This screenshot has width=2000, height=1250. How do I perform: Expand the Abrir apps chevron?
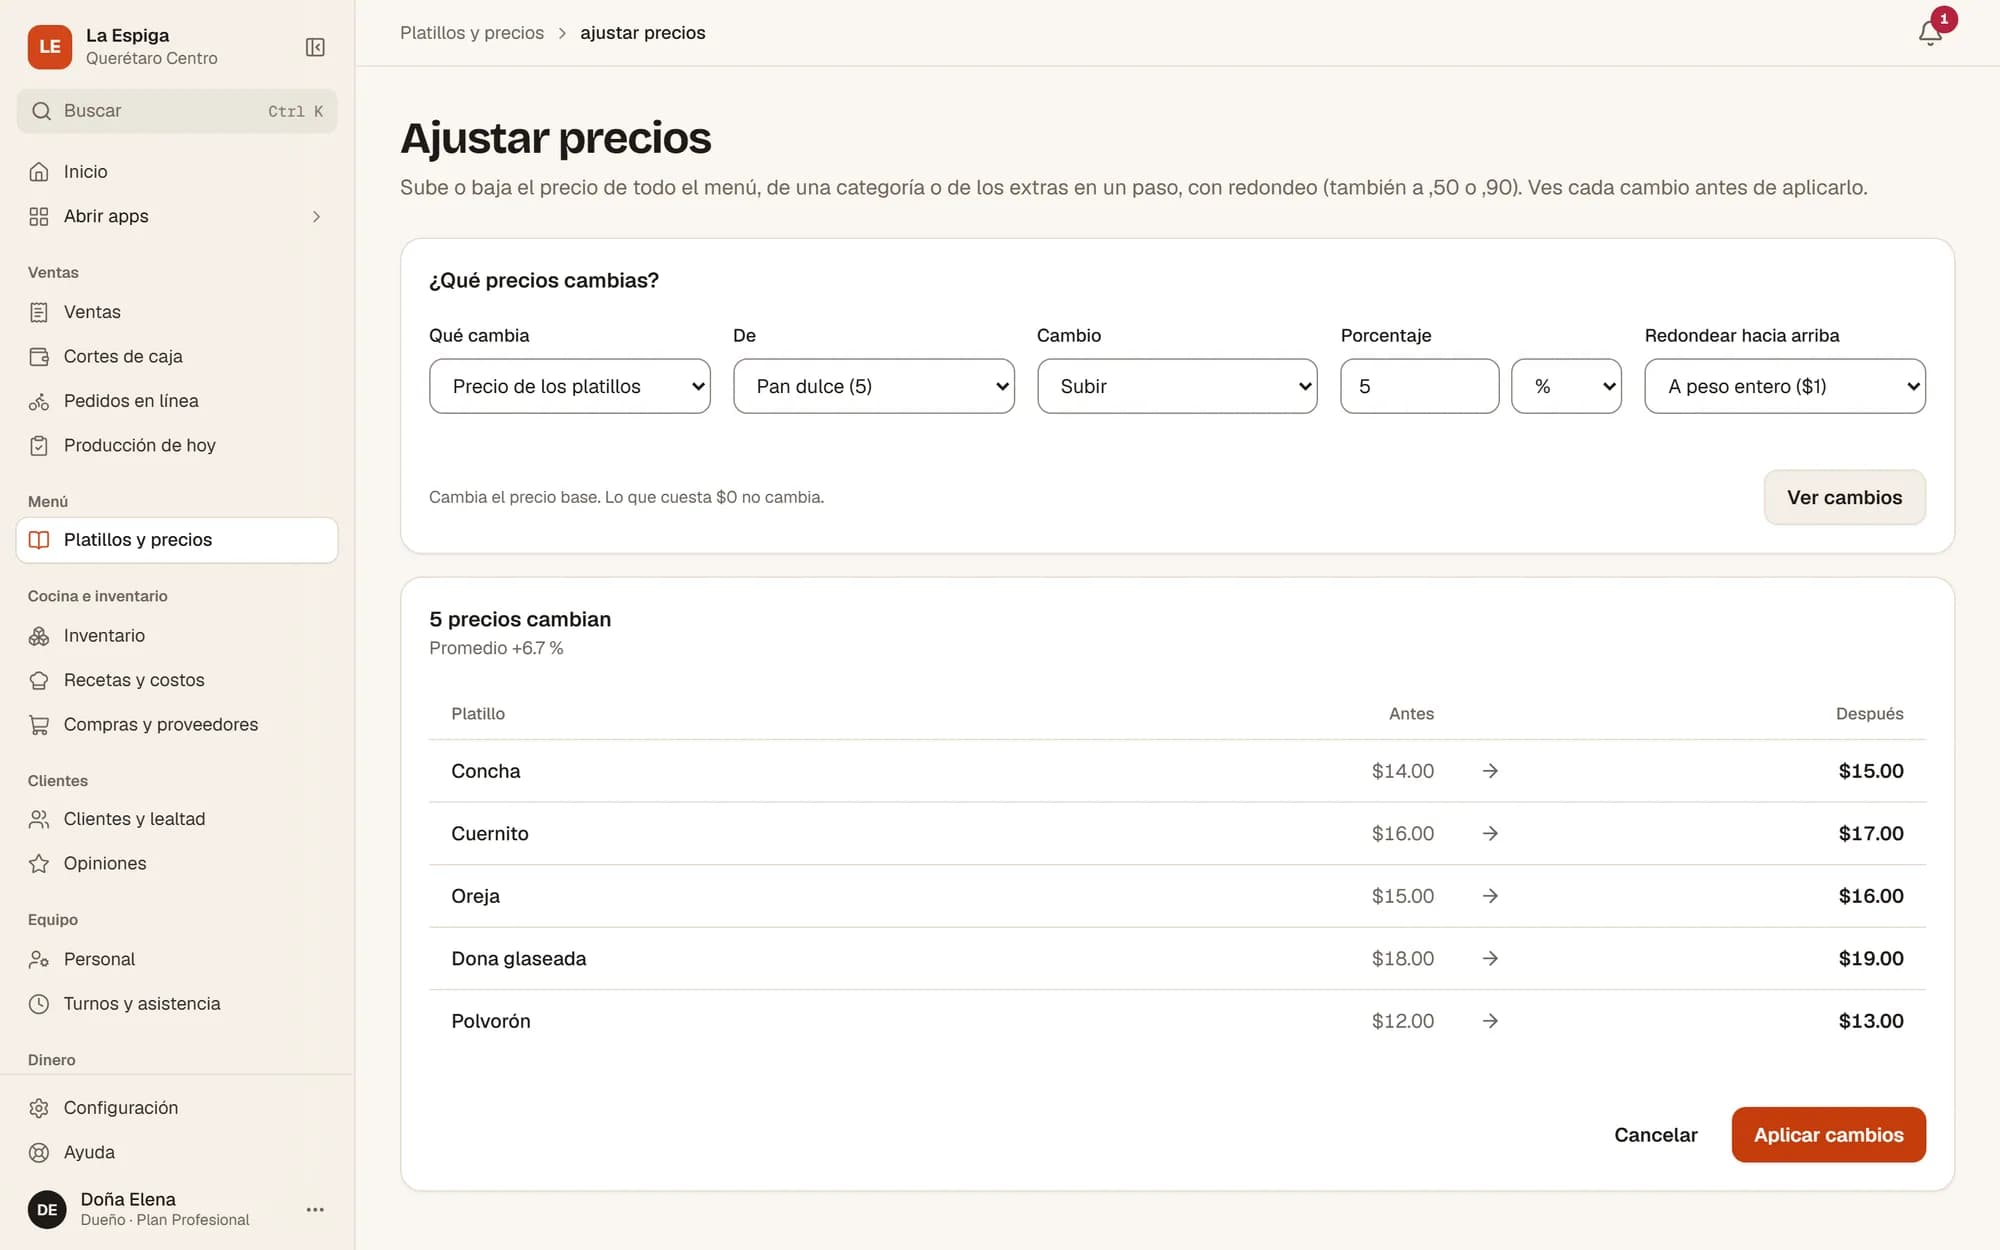tap(316, 216)
